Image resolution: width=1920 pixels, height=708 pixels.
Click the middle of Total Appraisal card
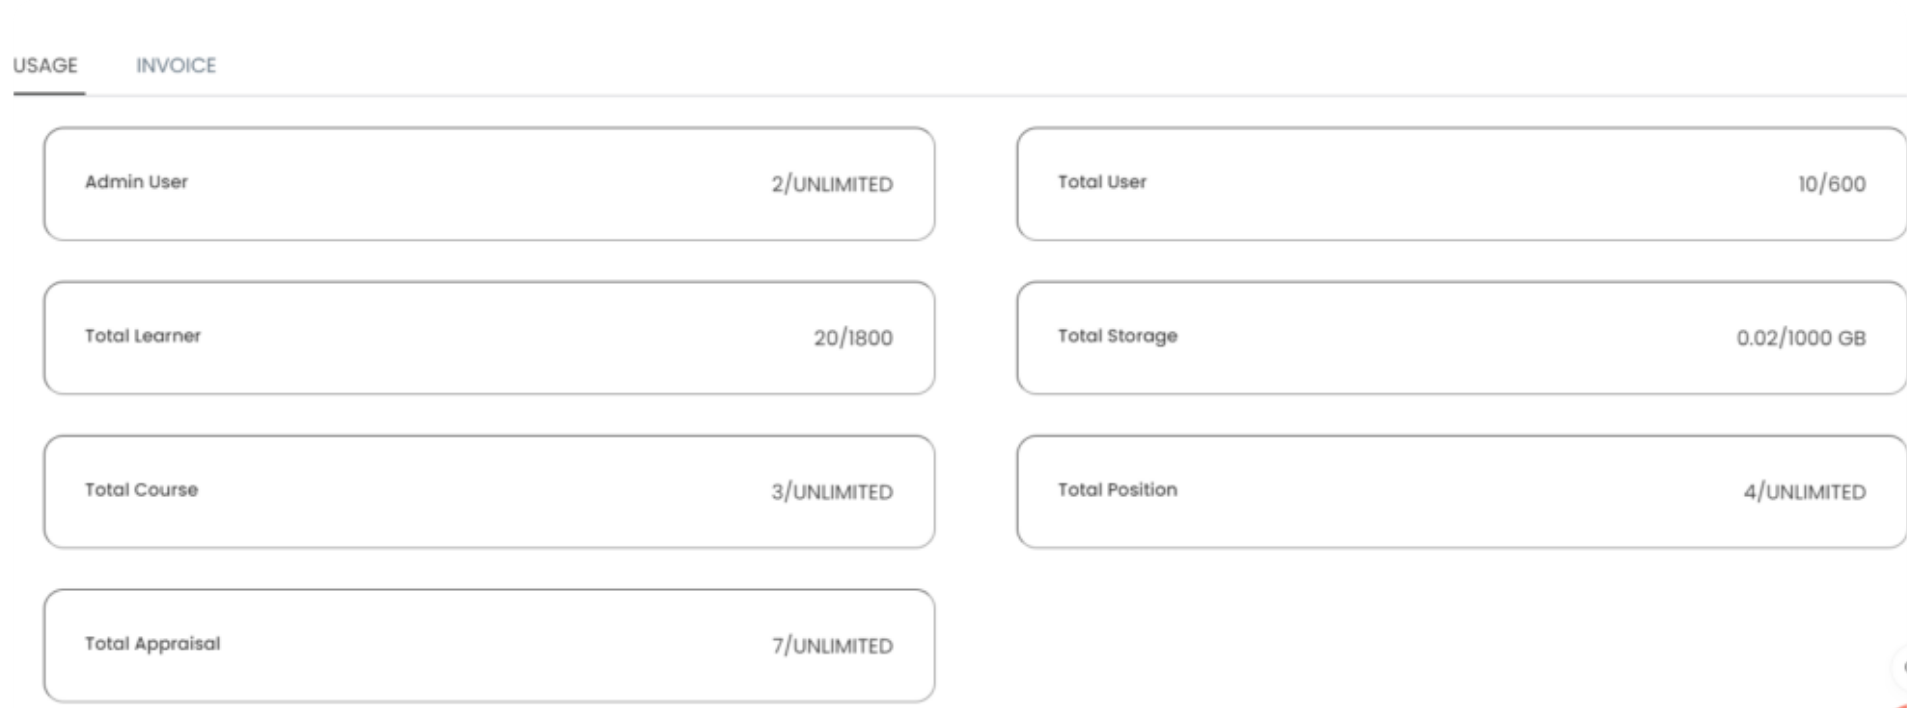tap(489, 646)
